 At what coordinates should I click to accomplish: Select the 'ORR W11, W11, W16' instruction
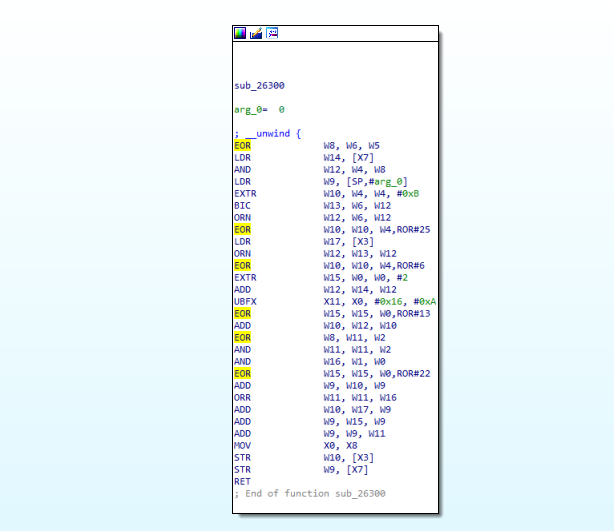(315, 398)
